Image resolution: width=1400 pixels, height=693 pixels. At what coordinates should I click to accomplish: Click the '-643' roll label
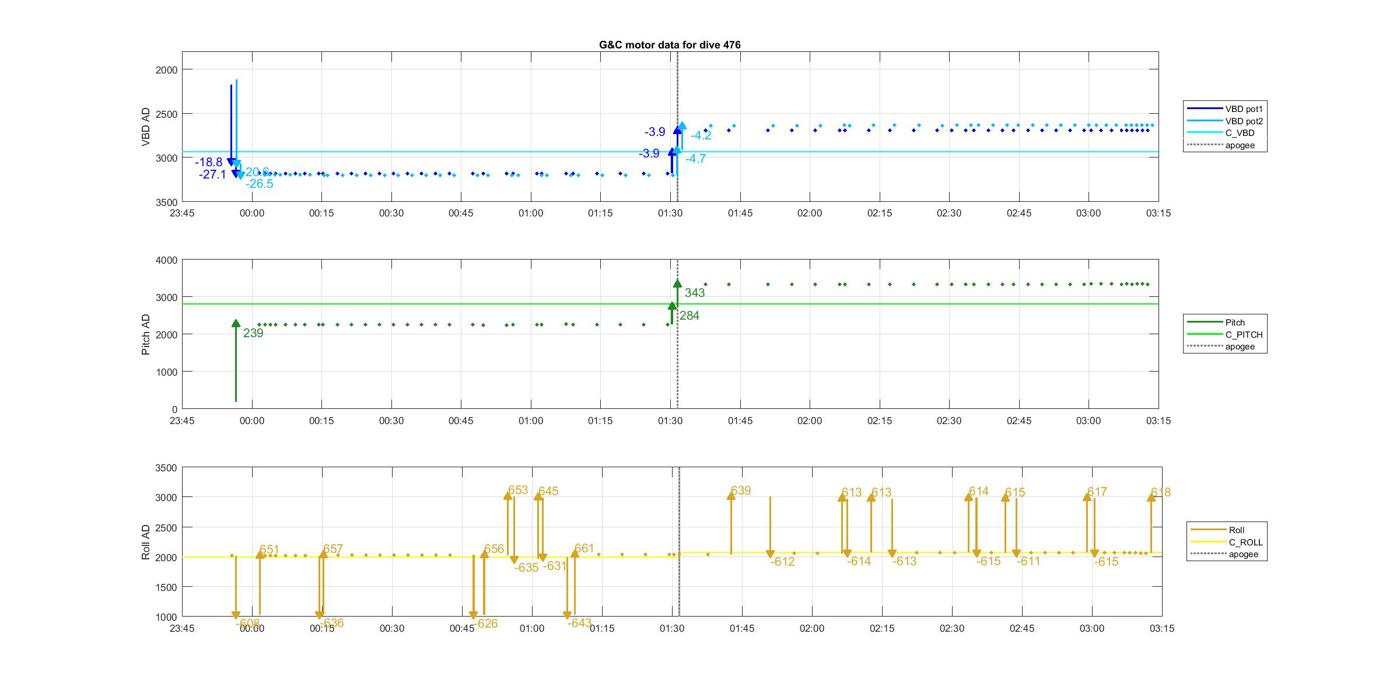click(x=579, y=623)
